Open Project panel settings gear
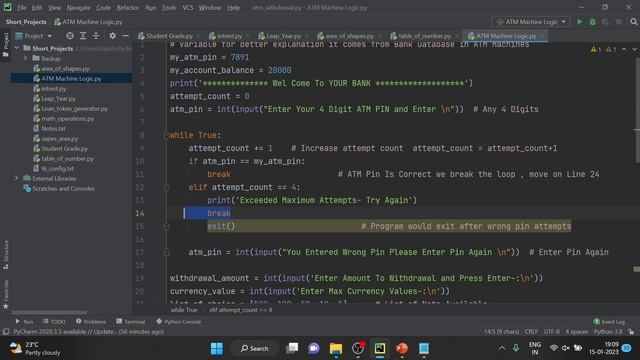Image resolution: width=640 pixels, height=360 pixels. (x=112, y=36)
